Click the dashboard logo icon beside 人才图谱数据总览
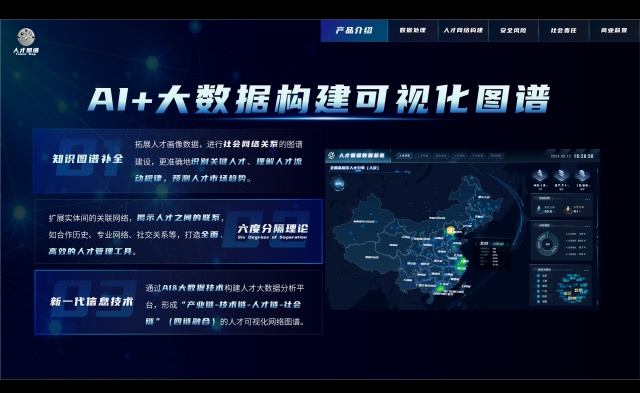Screen dimensions: 640x393 click(x=332, y=155)
